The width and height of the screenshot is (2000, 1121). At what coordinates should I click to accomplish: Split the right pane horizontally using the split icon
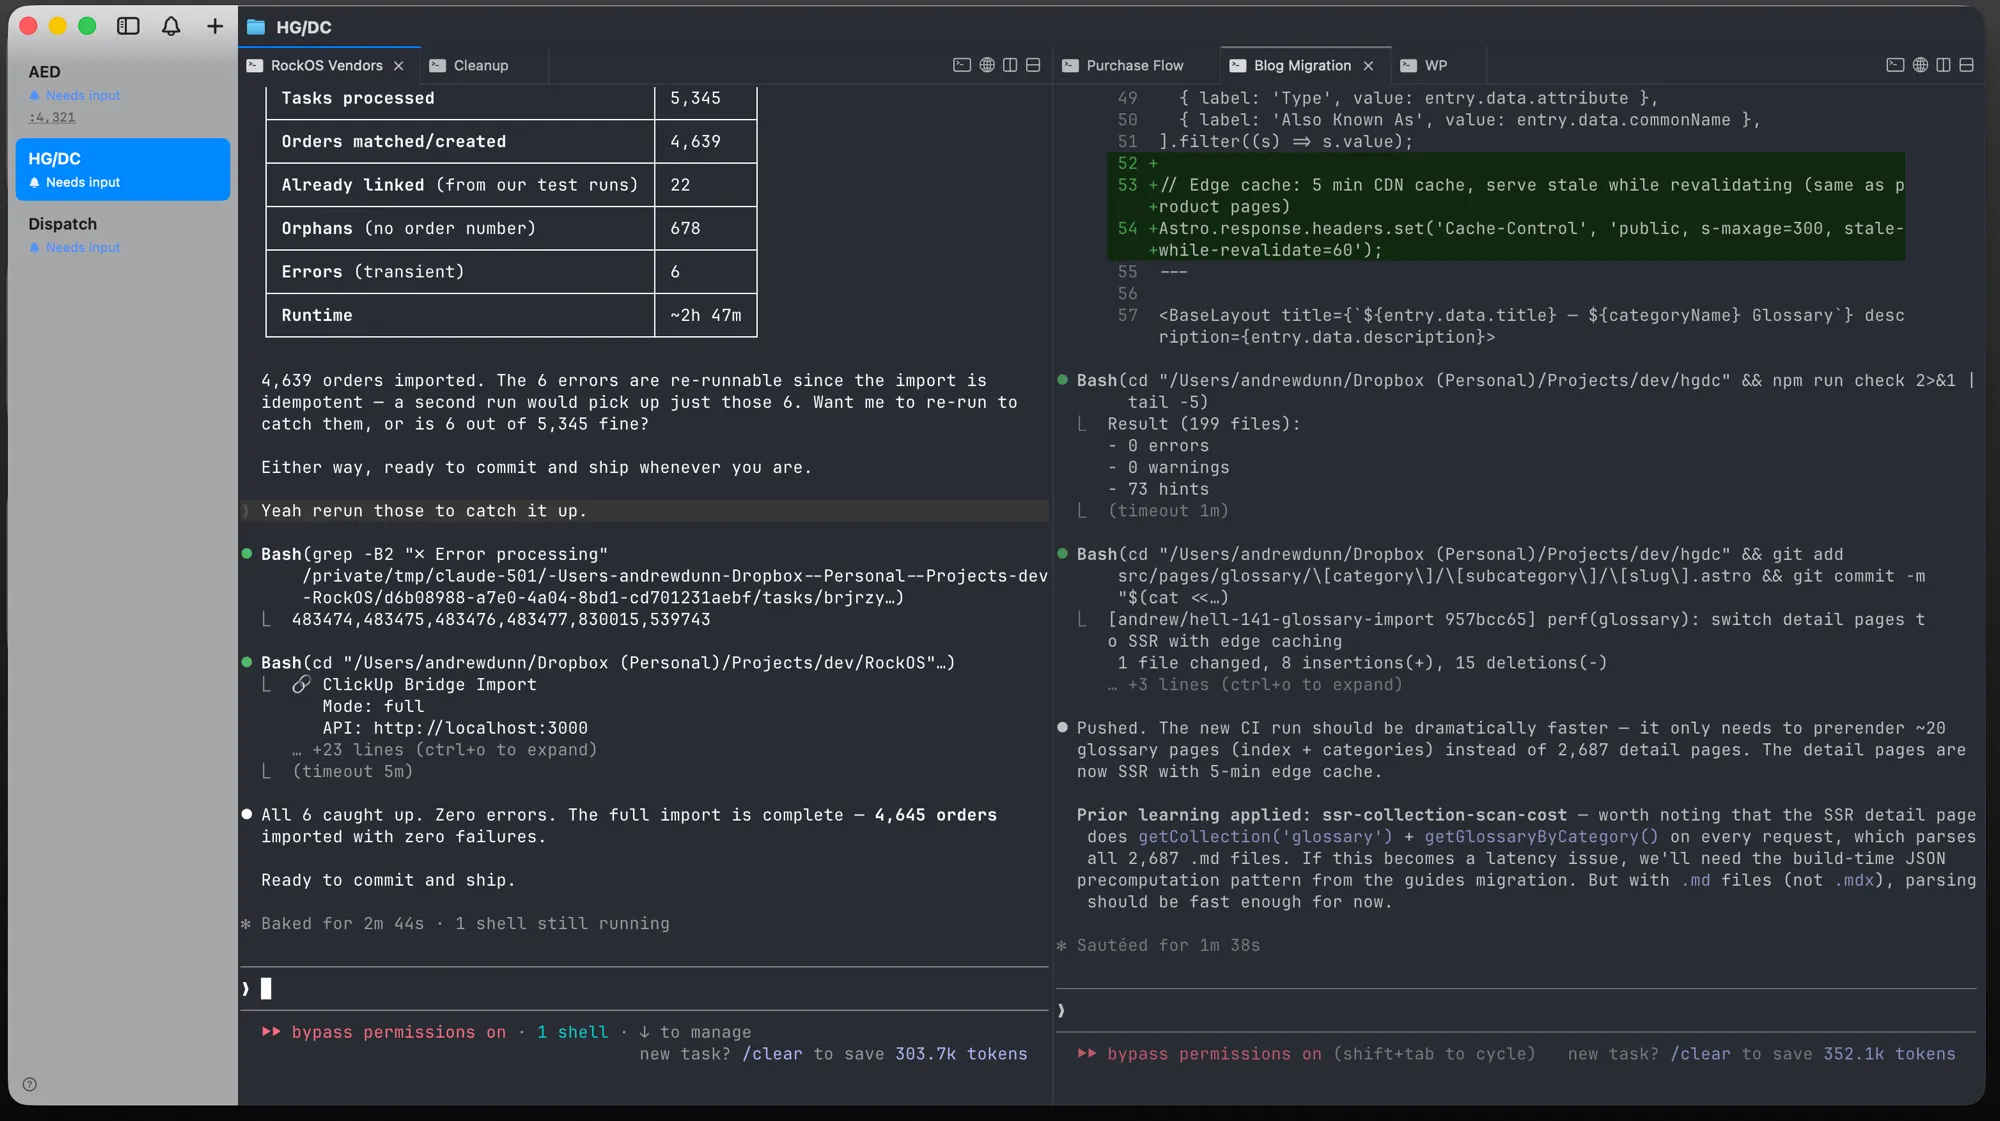pos(1967,64)
